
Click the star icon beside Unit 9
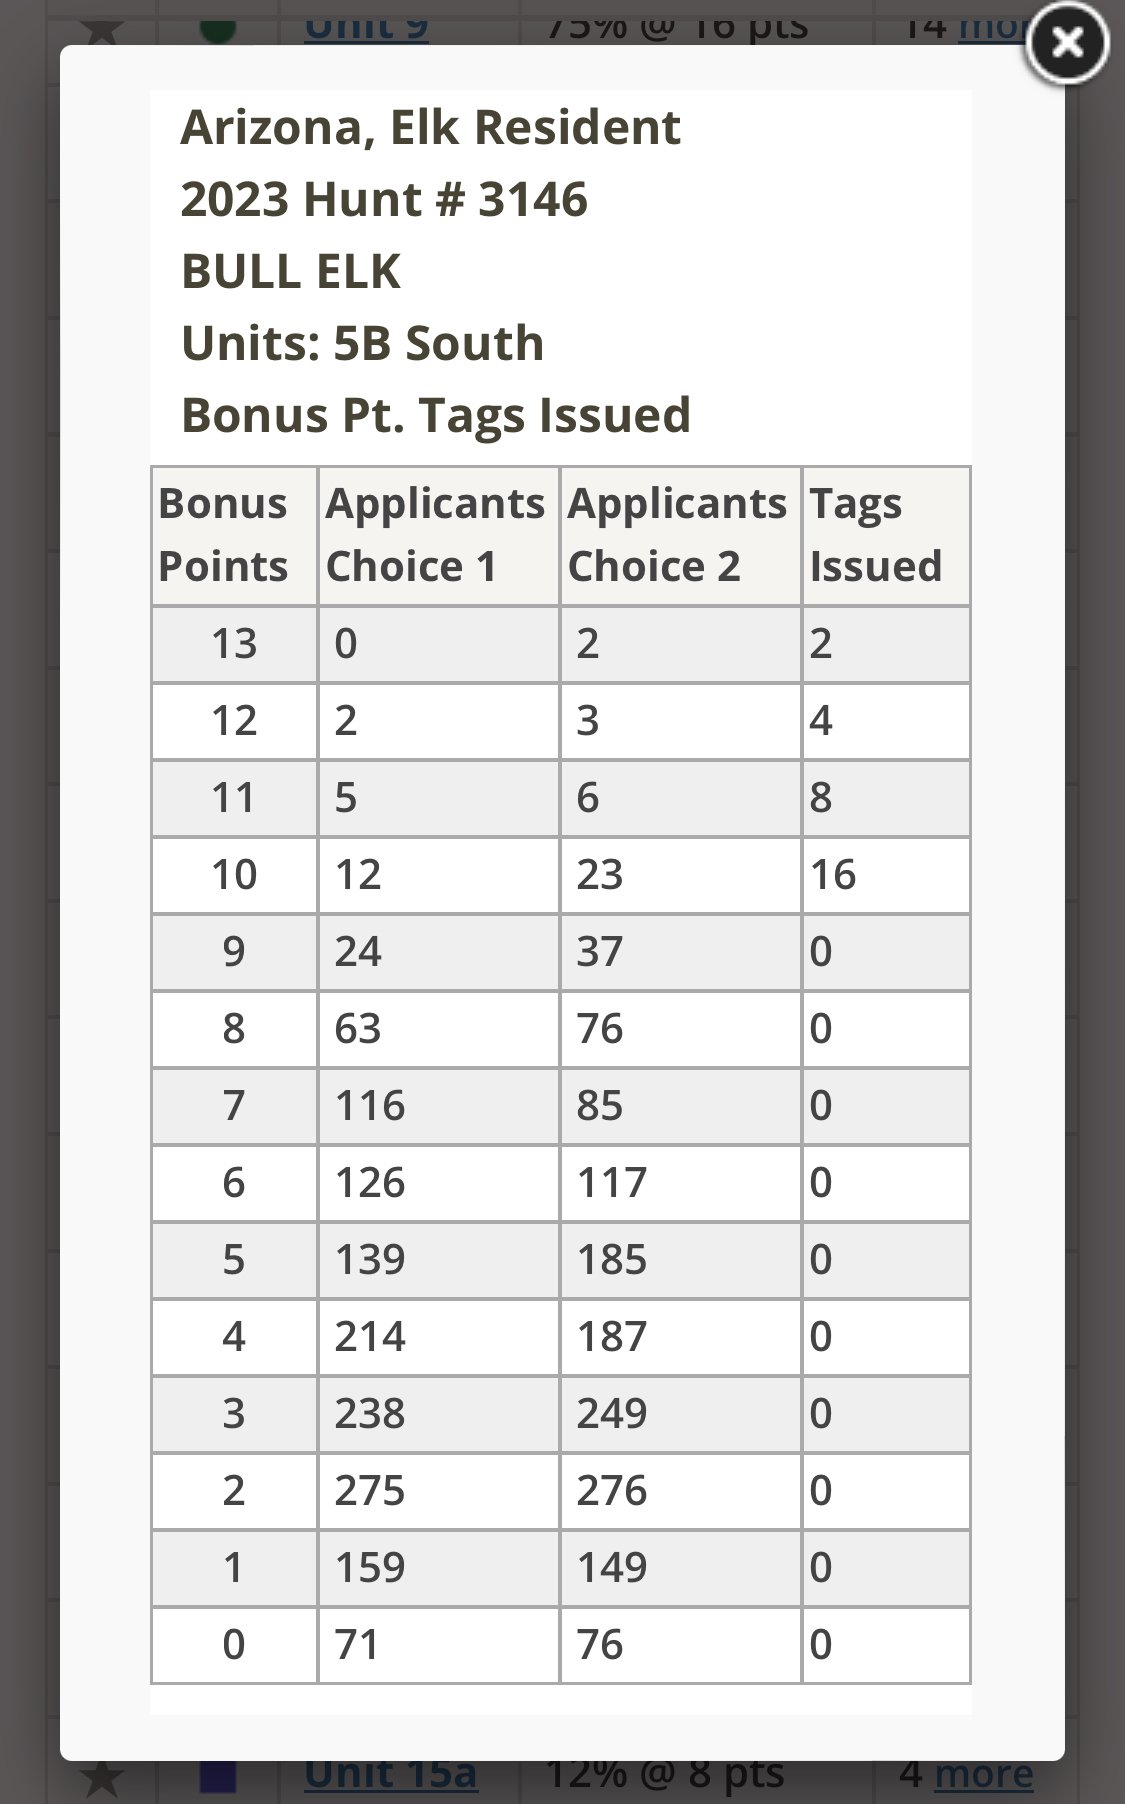click(x=102, y=28)
